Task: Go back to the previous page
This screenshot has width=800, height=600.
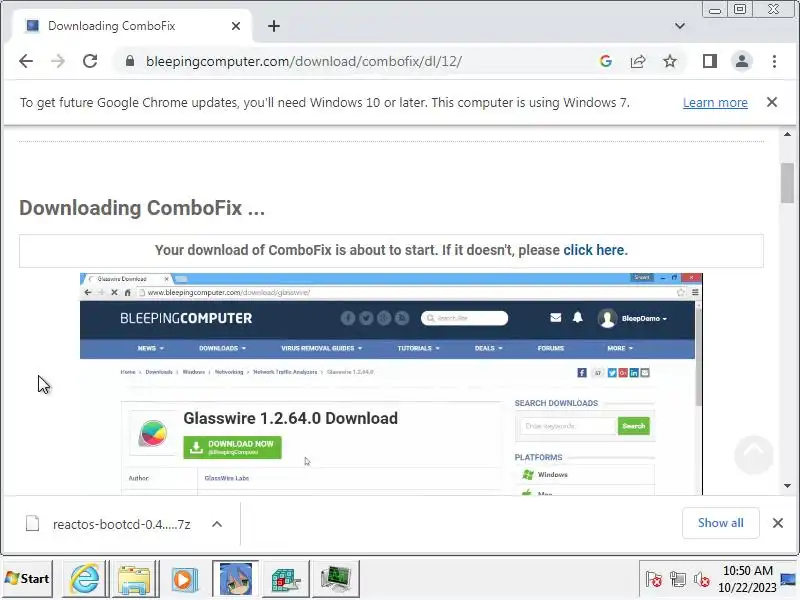Action: pyautogui.click(x=26, y=61)
